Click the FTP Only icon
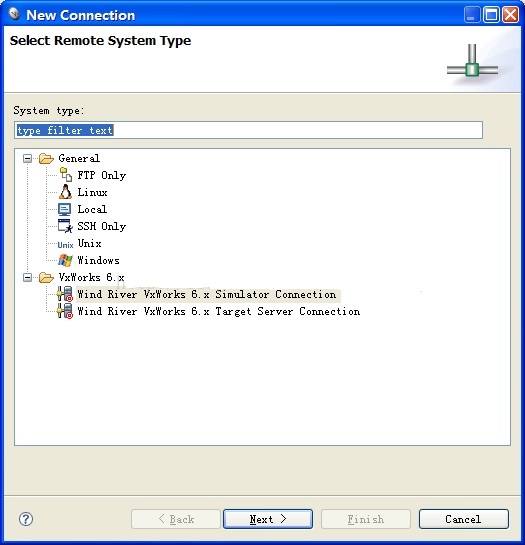This screenshot has width=525, height=545. pyautogui.click(x=65, y=175)
